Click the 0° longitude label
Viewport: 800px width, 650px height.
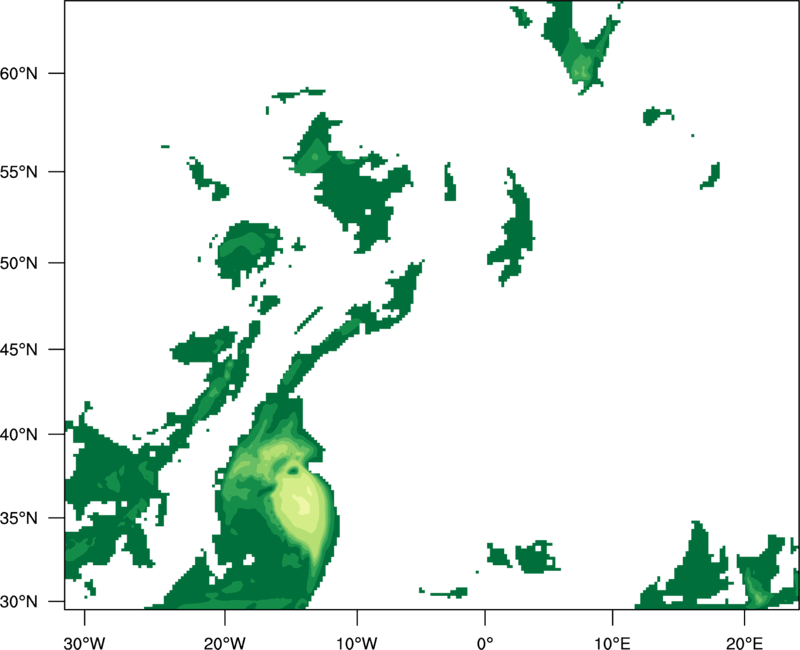click(x=485, y=643)
